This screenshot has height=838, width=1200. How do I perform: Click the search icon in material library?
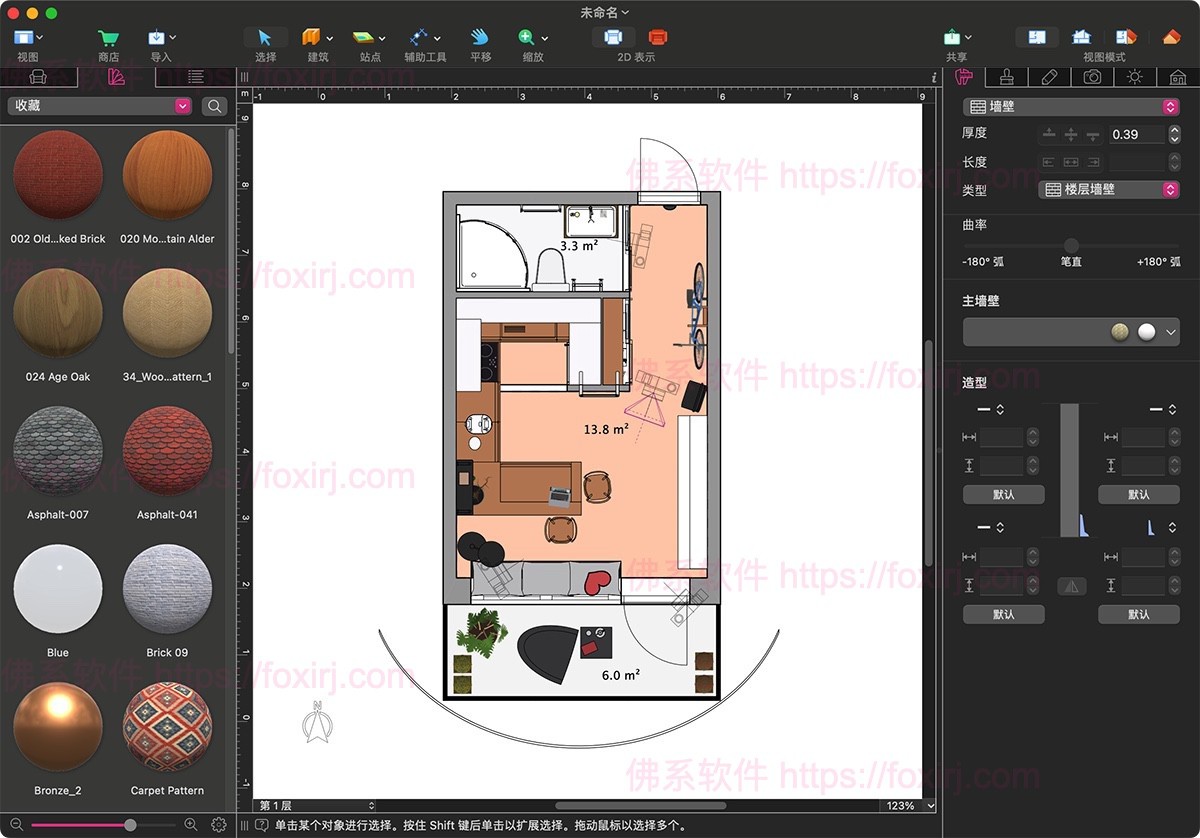[214, 105]
